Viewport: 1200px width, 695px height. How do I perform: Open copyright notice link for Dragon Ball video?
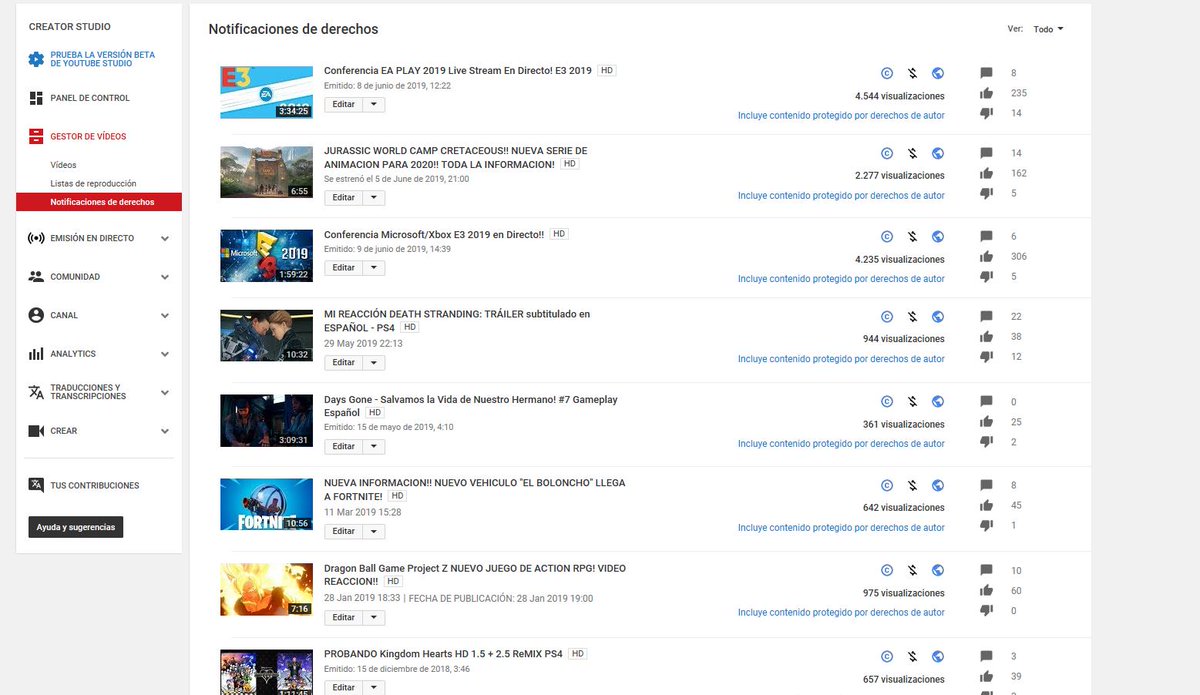coord(841,613)
